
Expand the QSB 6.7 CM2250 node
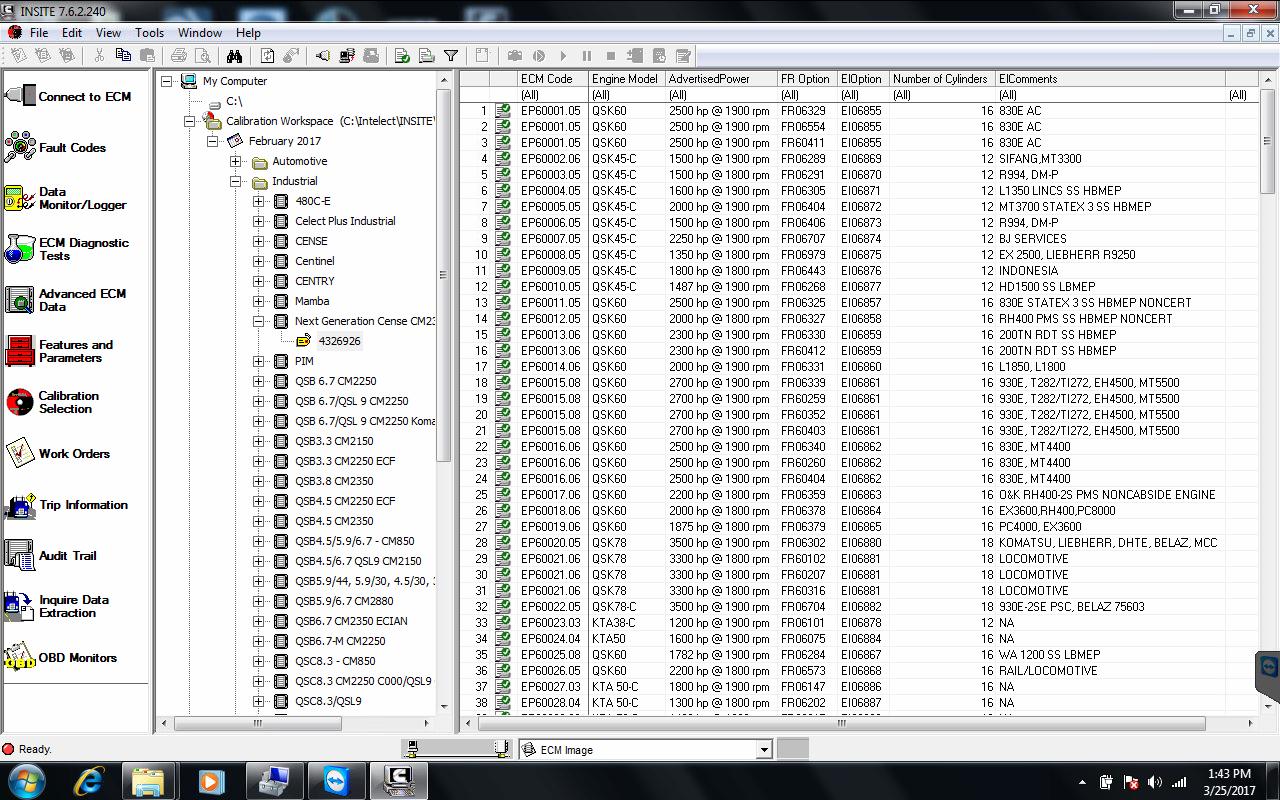pos(258,381)
